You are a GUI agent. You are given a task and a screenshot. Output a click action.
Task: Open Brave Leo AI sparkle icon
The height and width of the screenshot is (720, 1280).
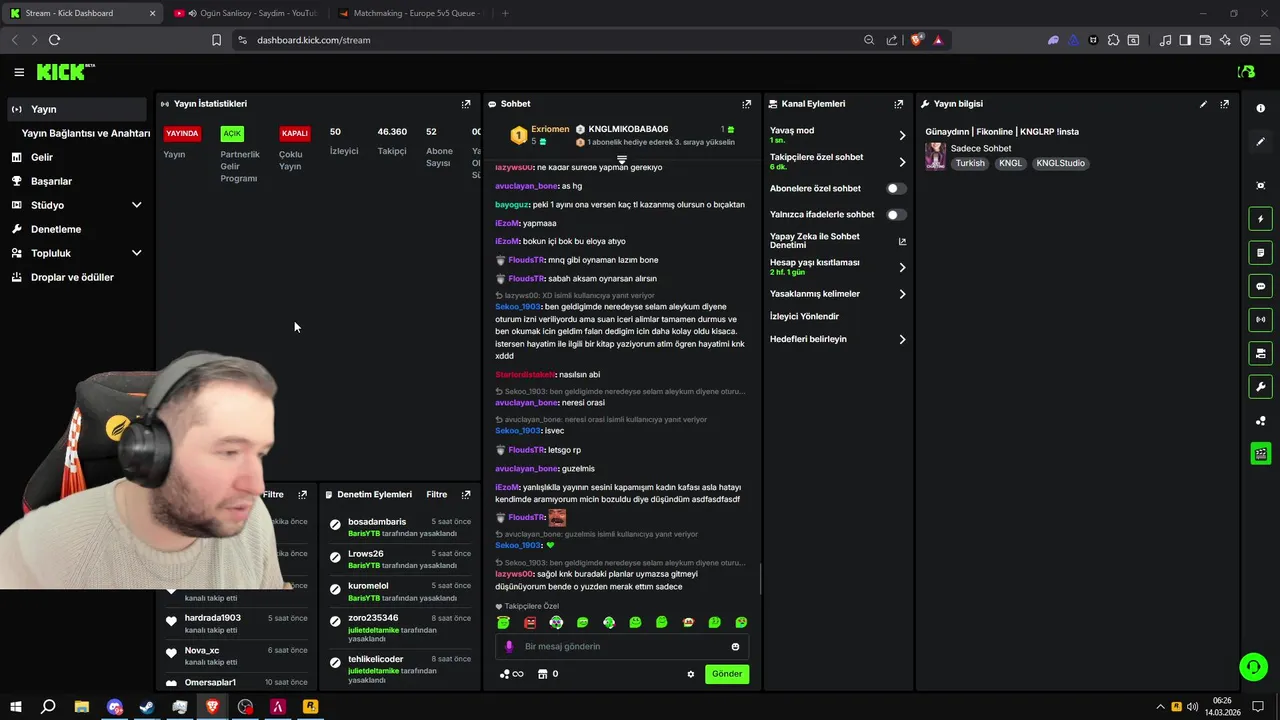[1225, 40]
